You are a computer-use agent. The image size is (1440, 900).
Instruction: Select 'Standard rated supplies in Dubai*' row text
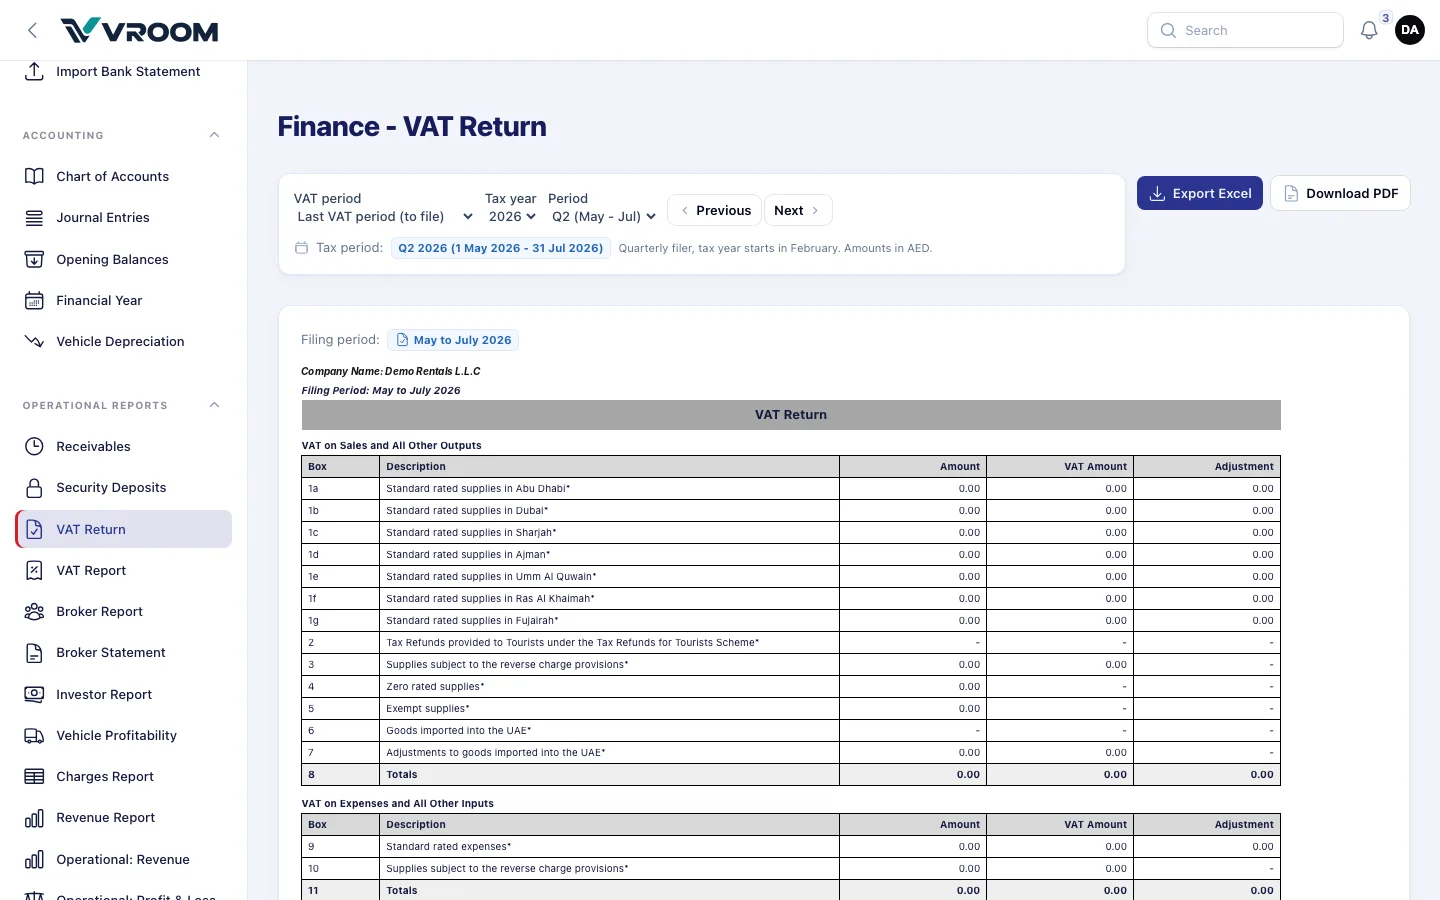(467, 510)
